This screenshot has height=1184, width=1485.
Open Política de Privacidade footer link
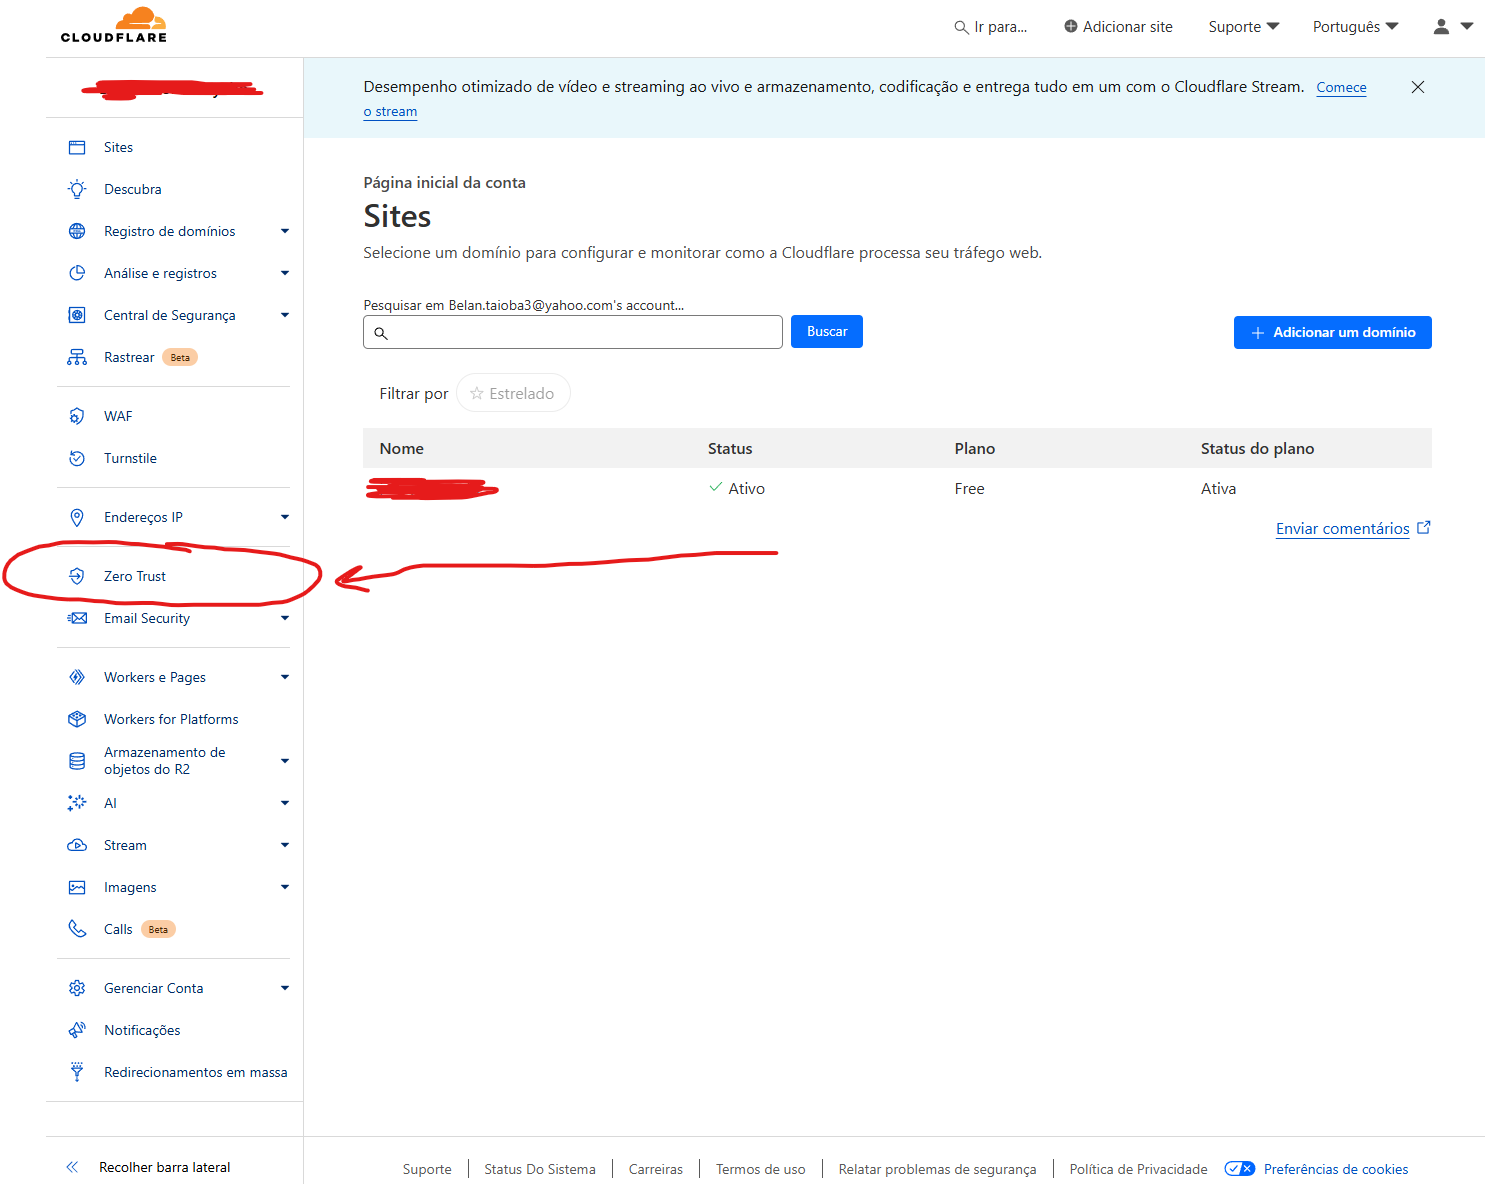coord(1138,1169)
